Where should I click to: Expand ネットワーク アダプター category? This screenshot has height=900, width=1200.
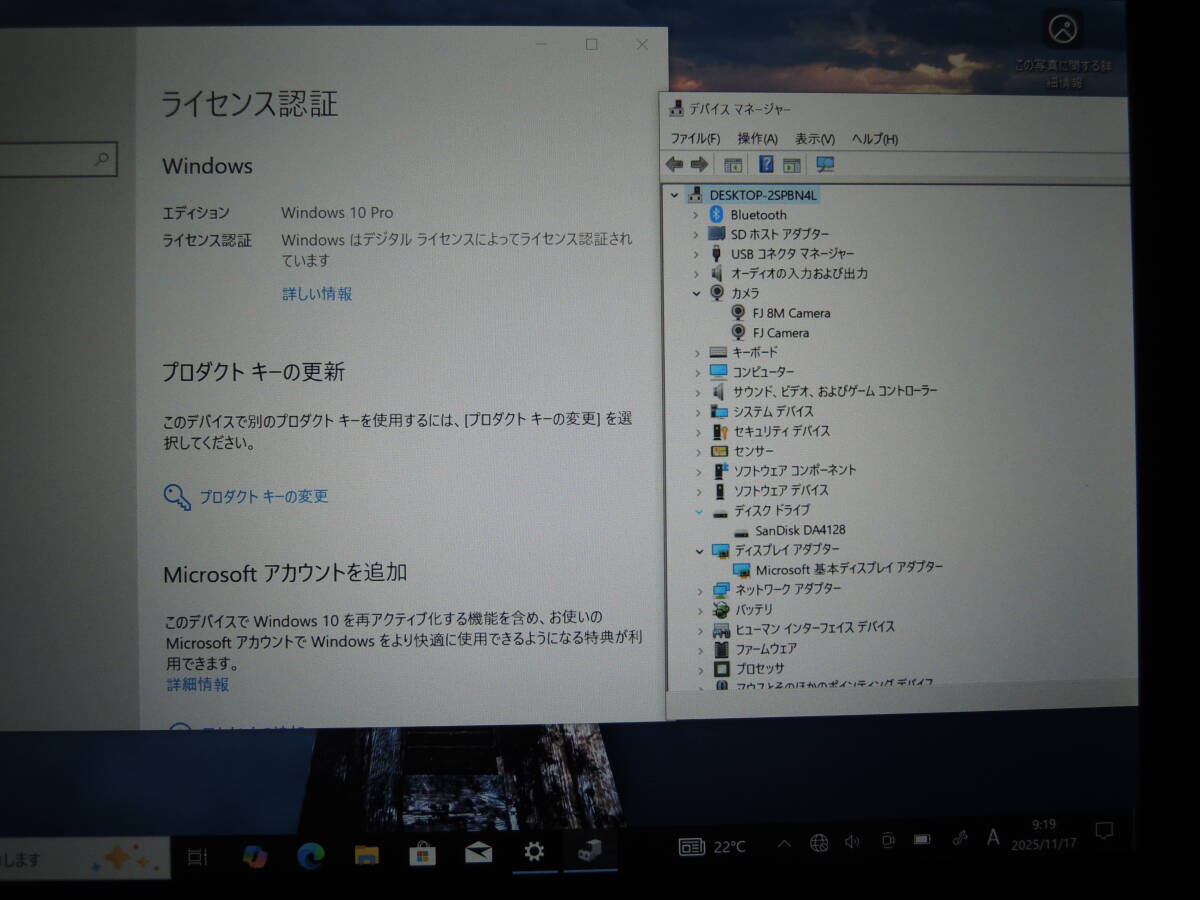[699, 590]
